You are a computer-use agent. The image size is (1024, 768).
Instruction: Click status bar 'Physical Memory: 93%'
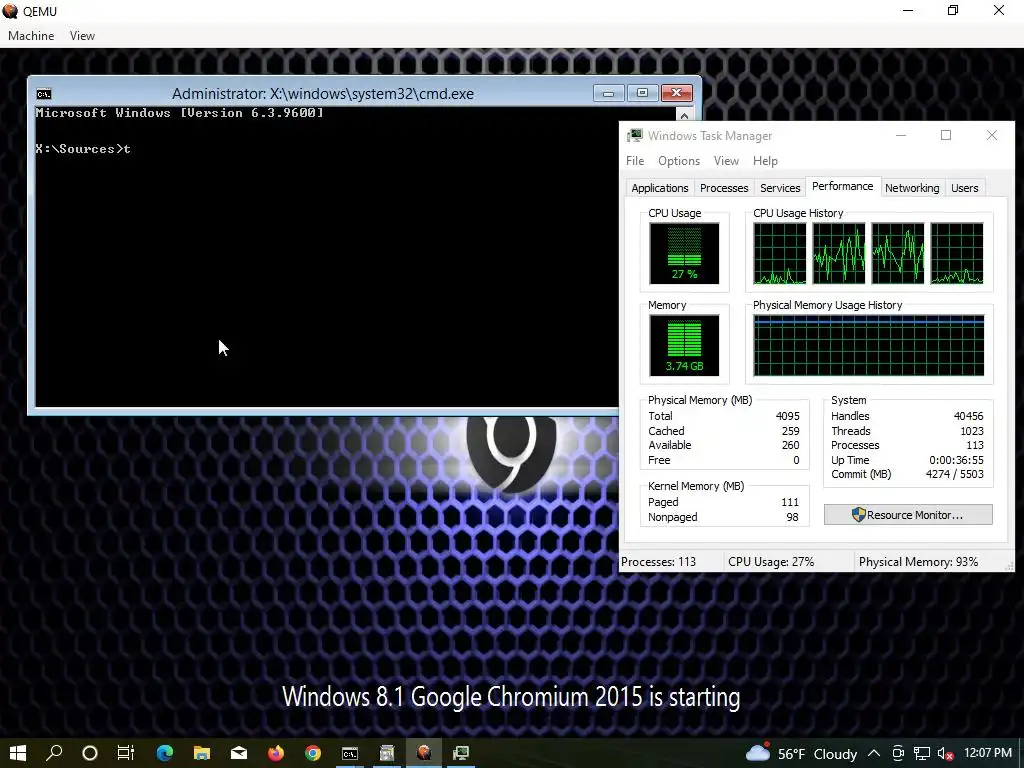pos(918,562)
